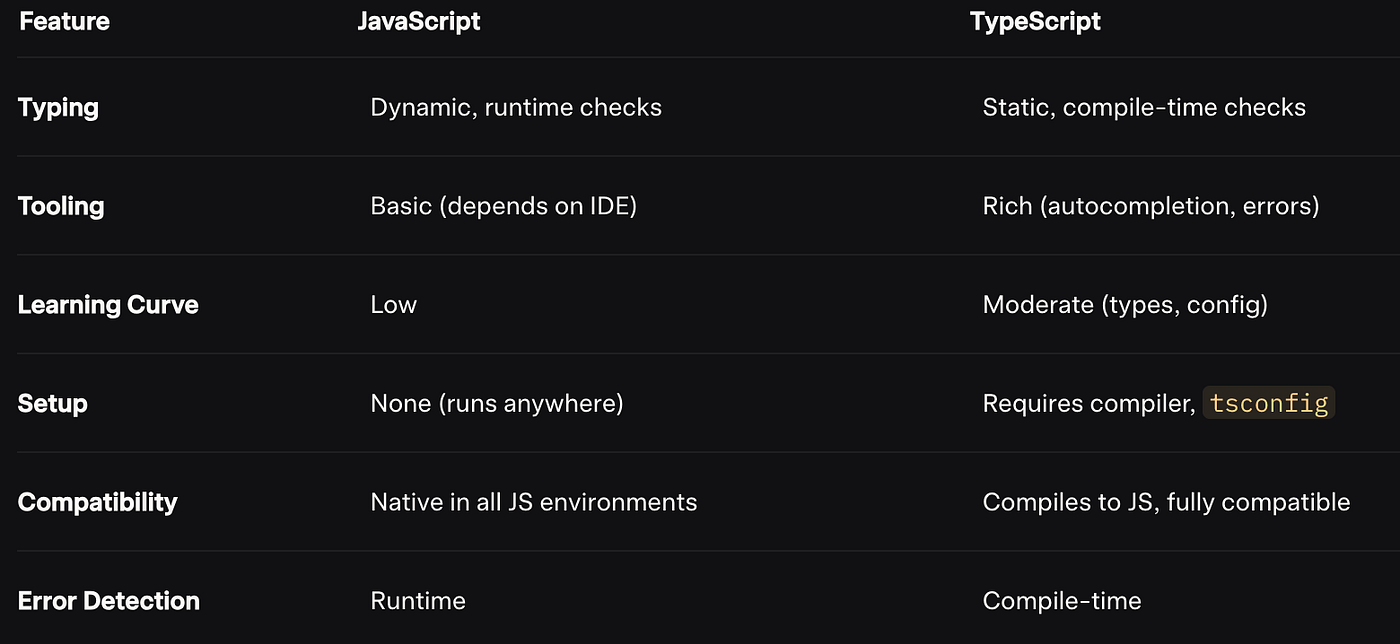The height and width of the screenshot is (644, 1400).
Task: Select the Compatibility row label
Action: [x=97, y=502]
